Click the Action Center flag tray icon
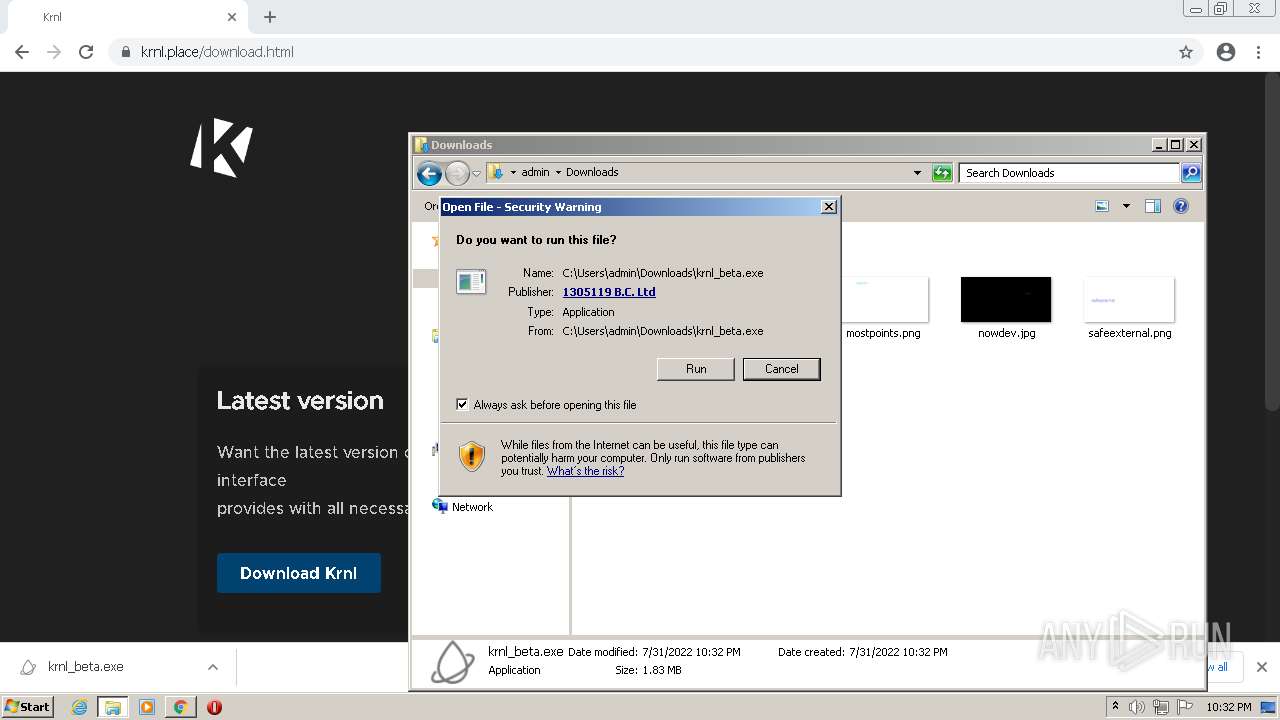Viewport: 1280px width, 720px height. tap(1185, 707)
